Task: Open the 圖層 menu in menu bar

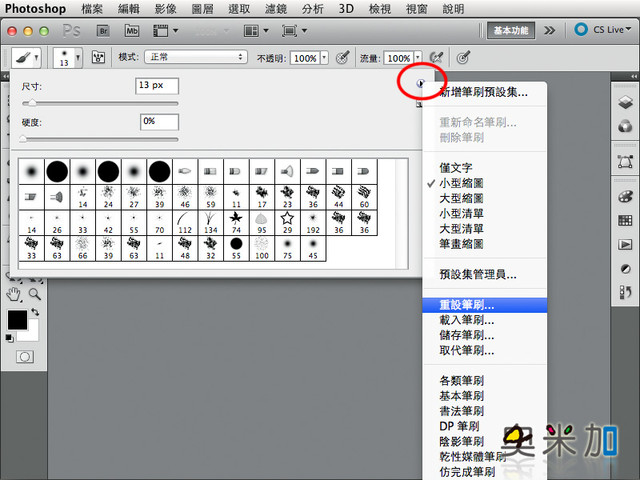Action: click(202, 9)
